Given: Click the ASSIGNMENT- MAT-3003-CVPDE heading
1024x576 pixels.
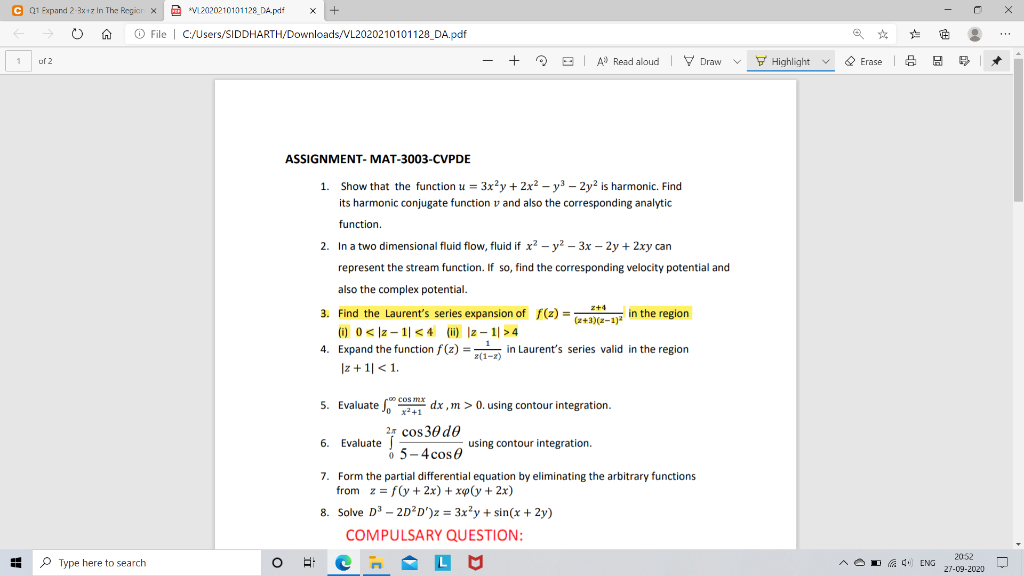Looking at the screenshot, I should pos(377,159).
